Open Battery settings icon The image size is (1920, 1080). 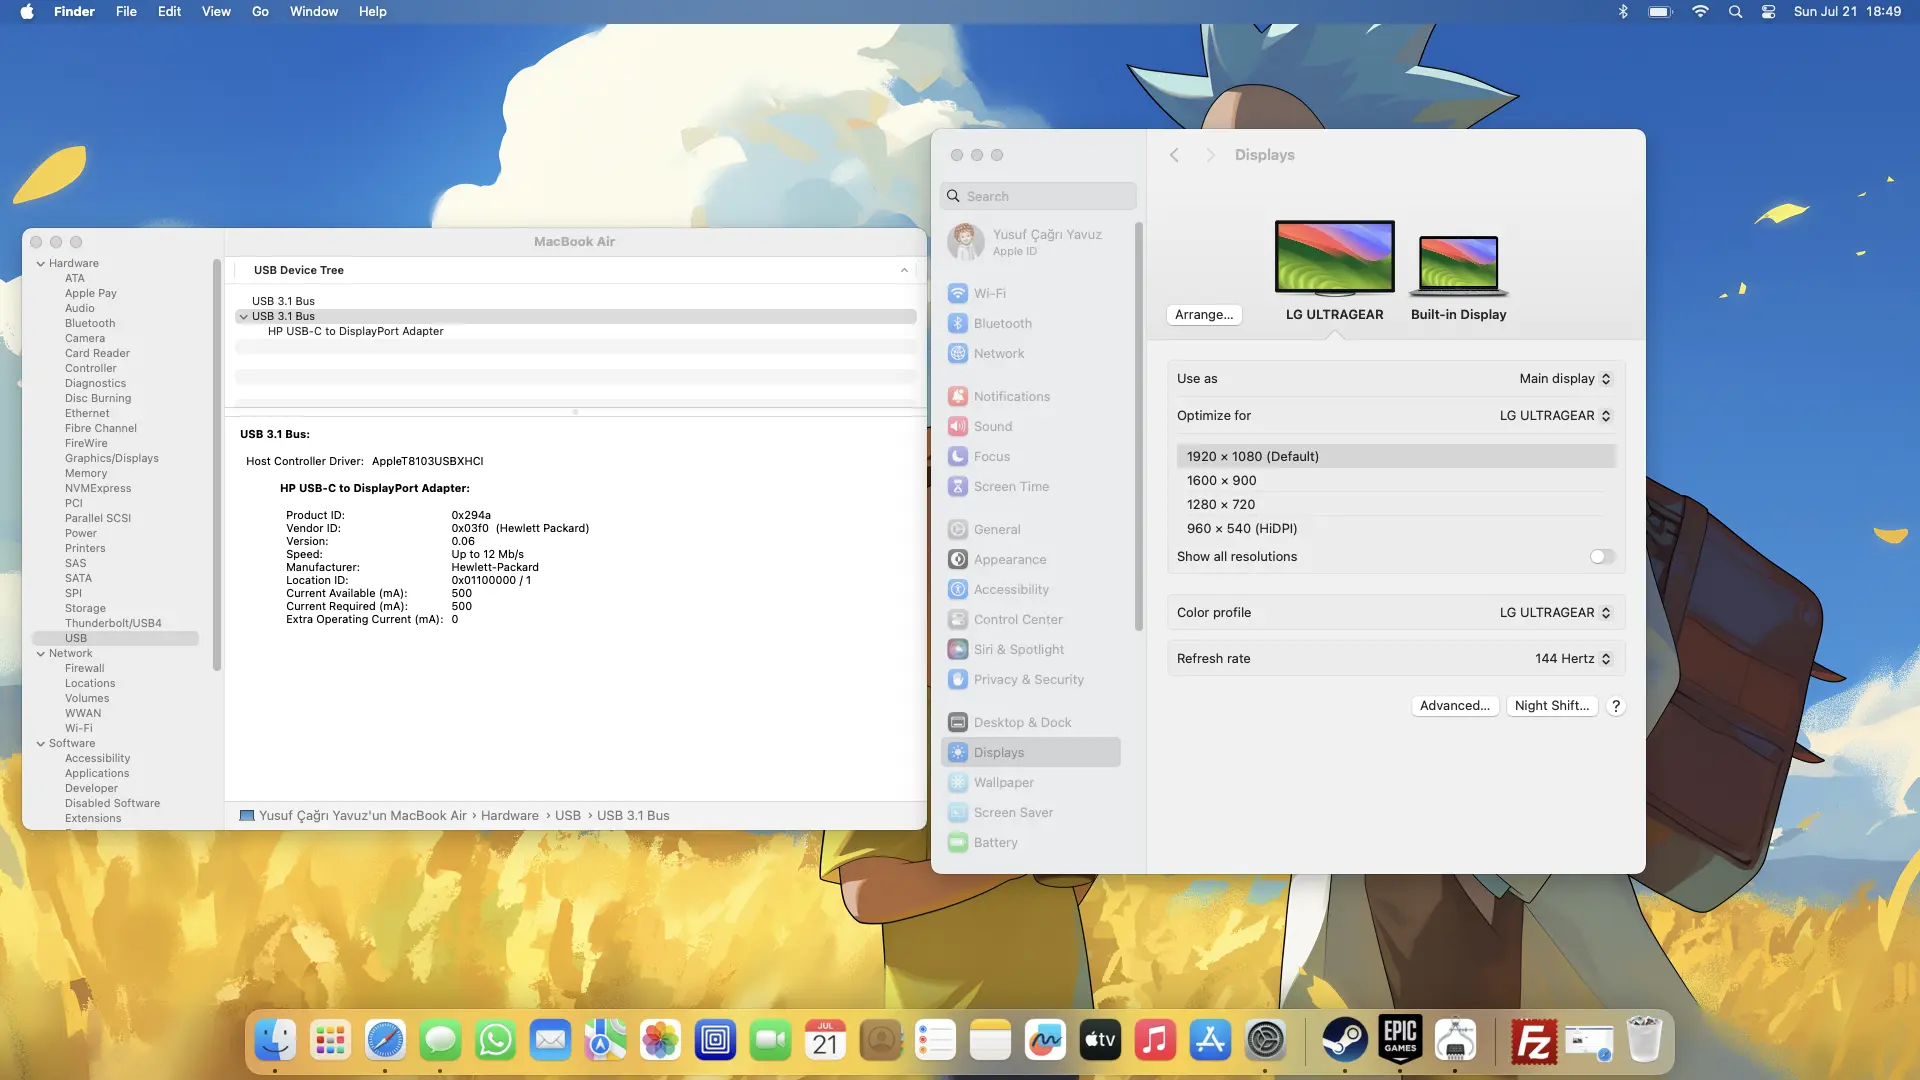(958, 842)
